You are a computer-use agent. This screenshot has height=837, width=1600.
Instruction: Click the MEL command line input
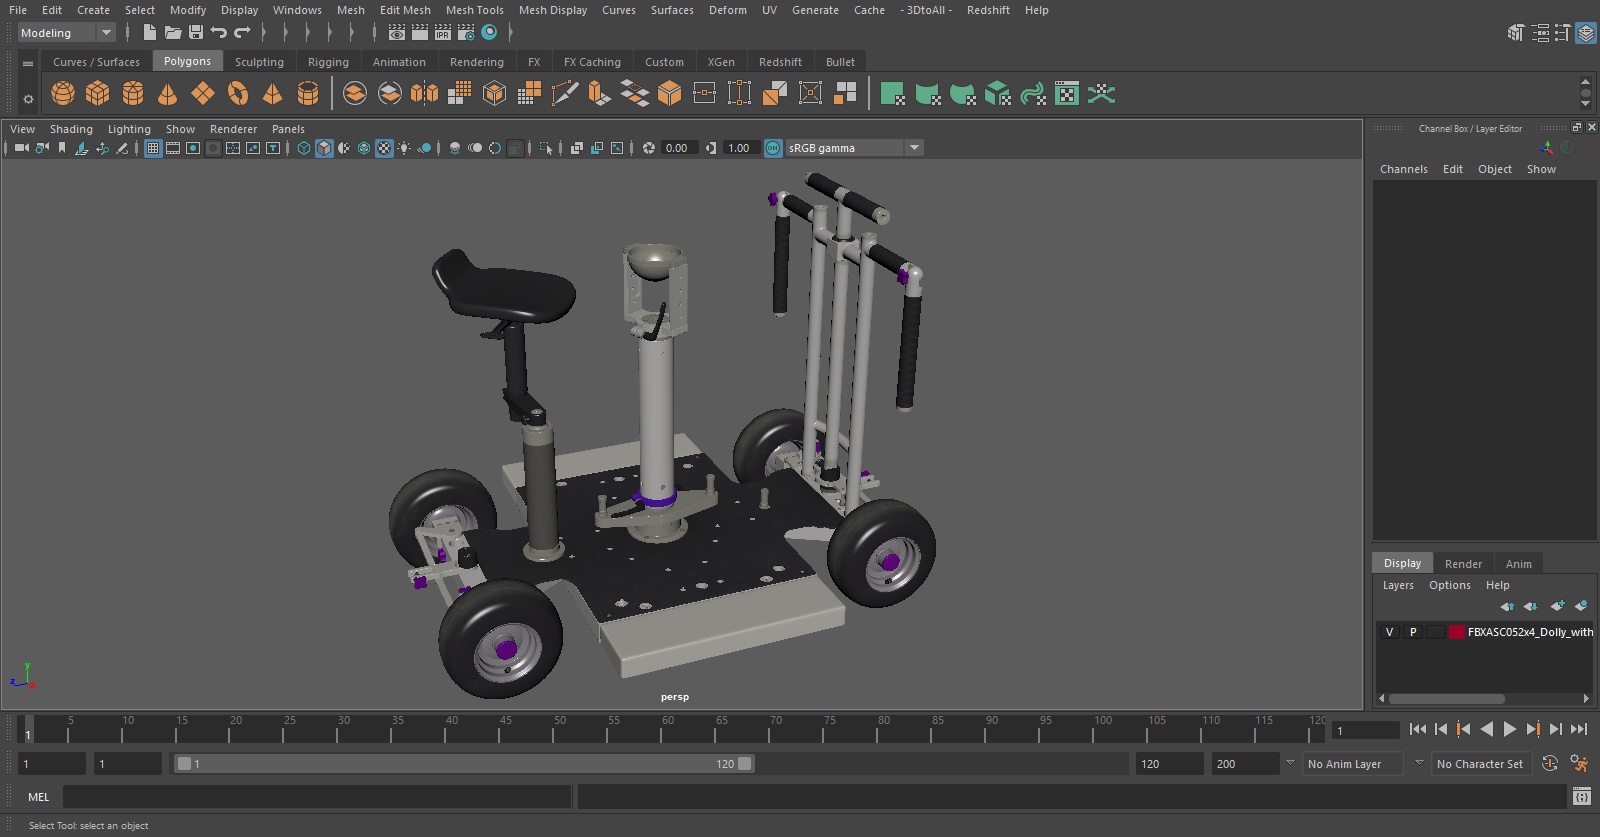317,797
